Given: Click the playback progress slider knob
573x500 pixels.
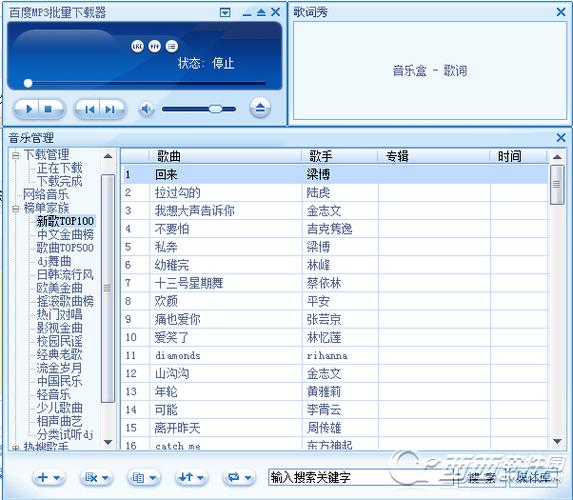Looking at the screenshot, I should 28,83.
